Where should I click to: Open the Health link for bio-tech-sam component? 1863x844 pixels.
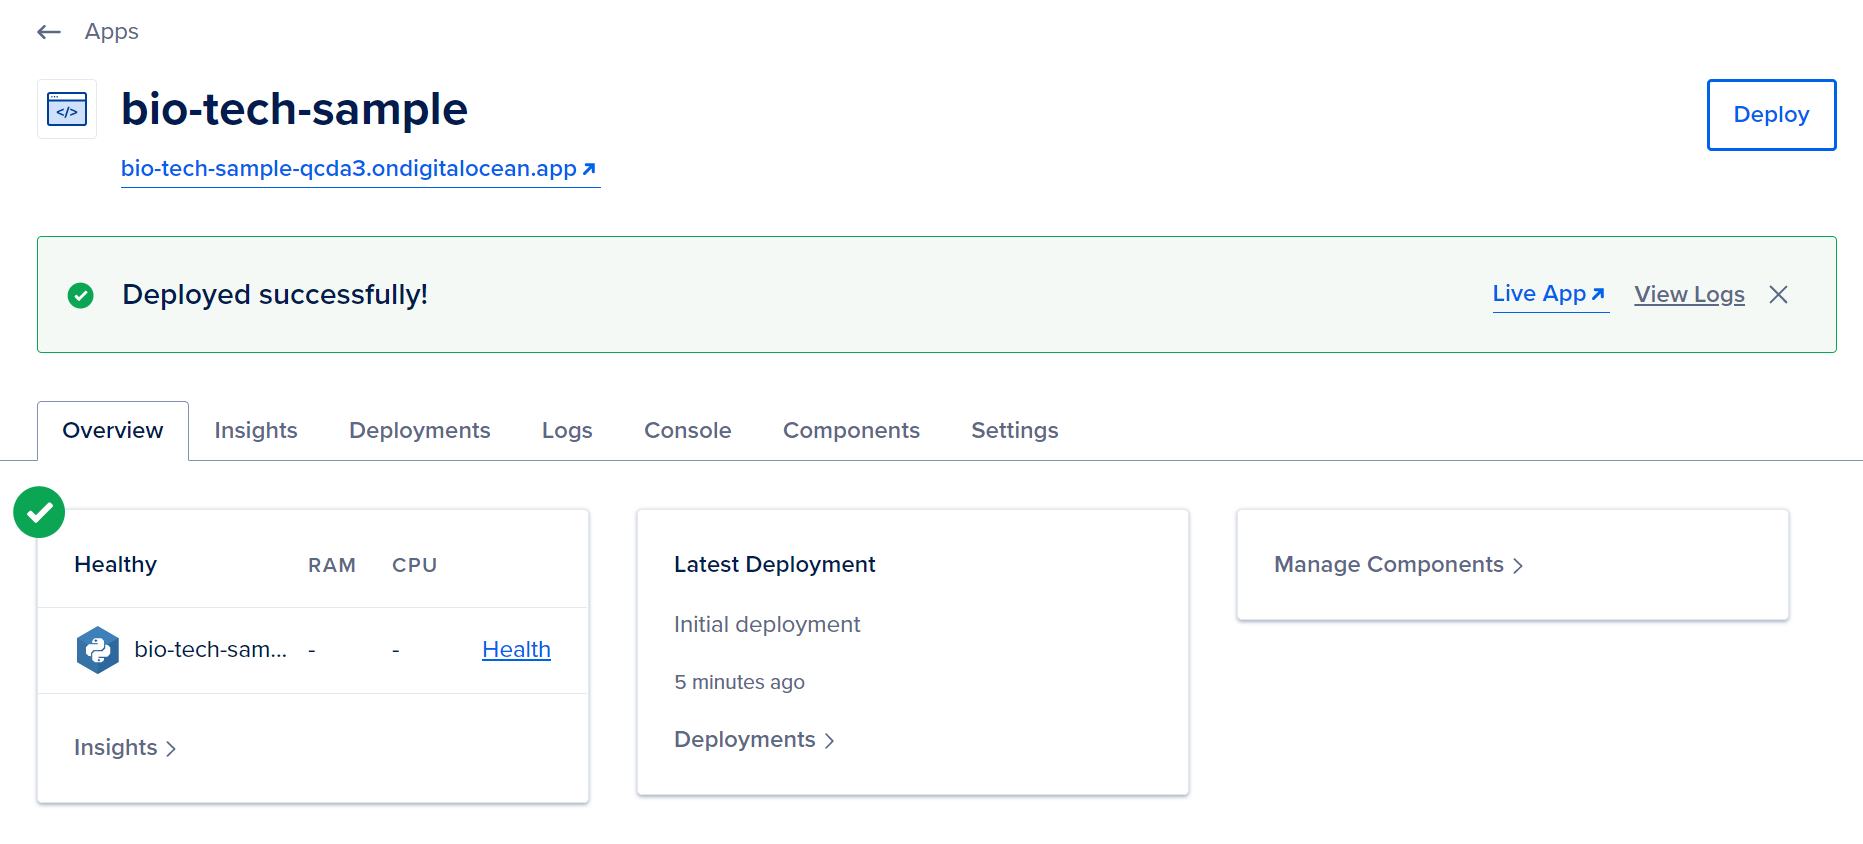[x=516, y=650]
